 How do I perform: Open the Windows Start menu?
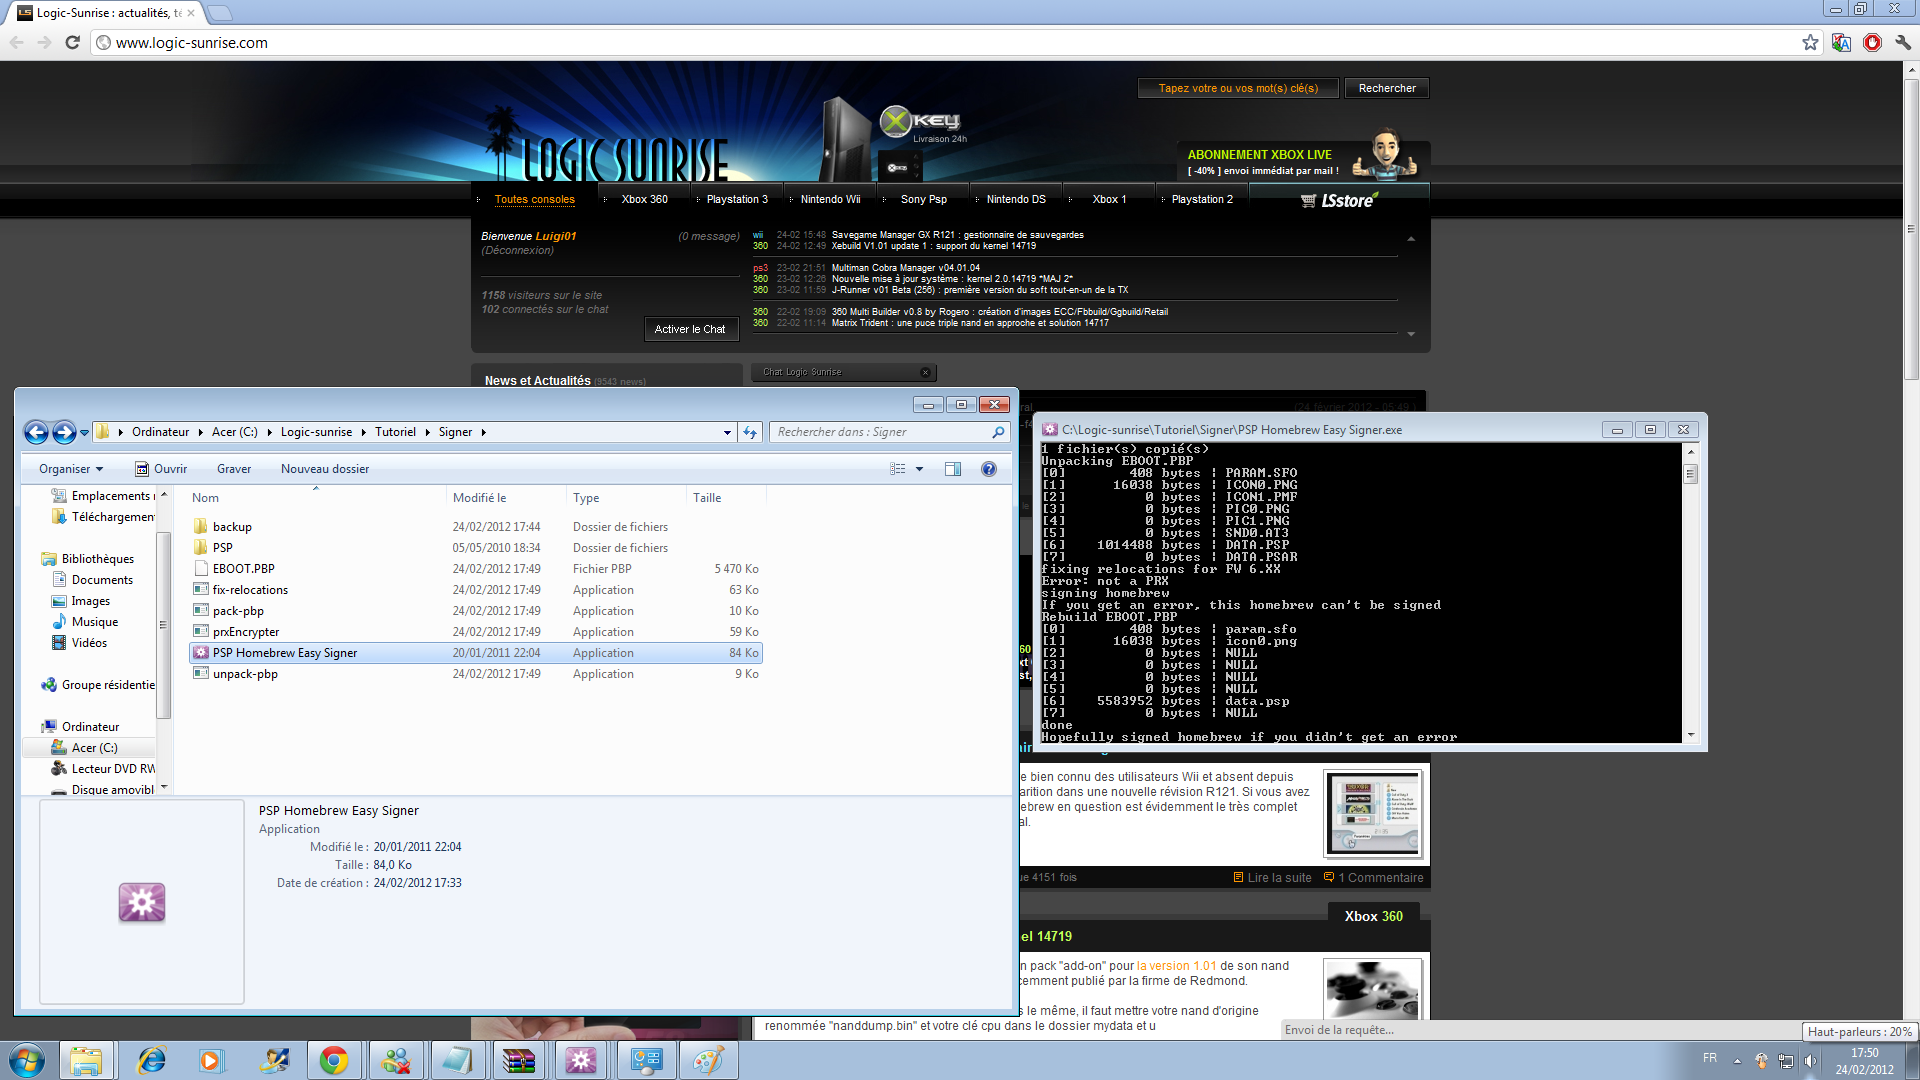tap(27, 1060)
